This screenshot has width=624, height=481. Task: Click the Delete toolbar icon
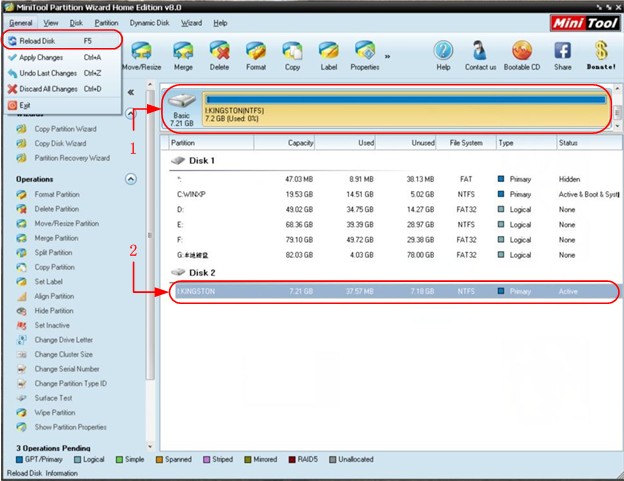[219, 51]
